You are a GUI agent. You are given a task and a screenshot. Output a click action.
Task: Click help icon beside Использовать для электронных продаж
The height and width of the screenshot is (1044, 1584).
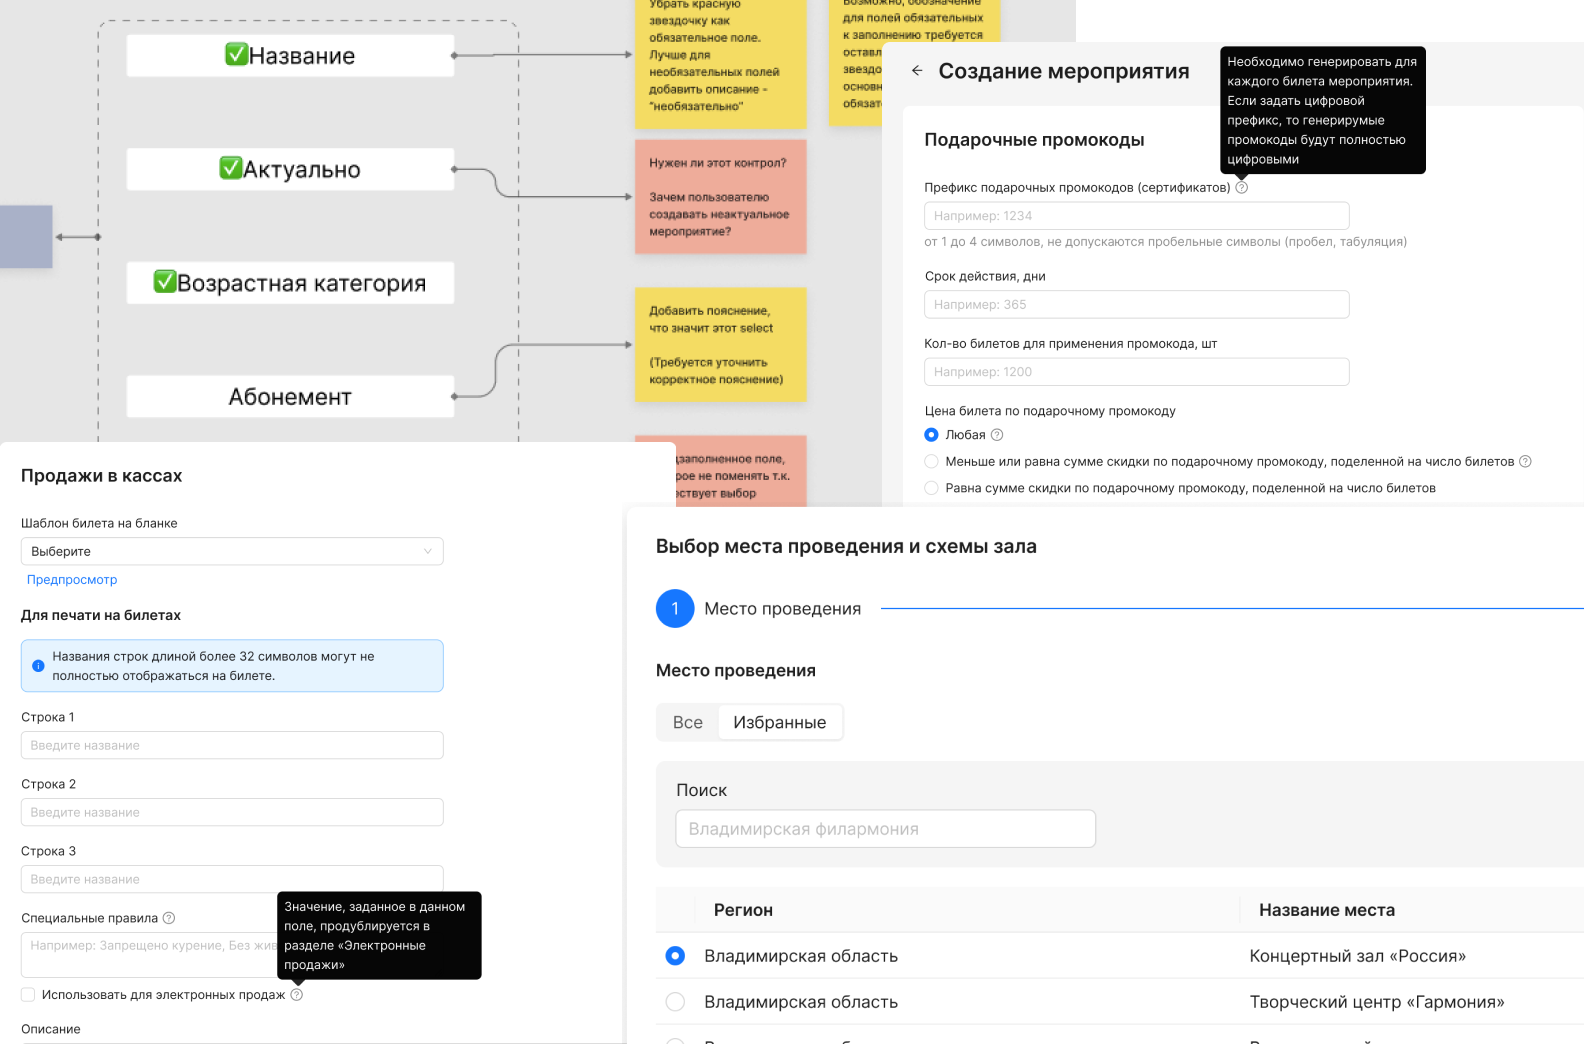(x=297, y=995)
